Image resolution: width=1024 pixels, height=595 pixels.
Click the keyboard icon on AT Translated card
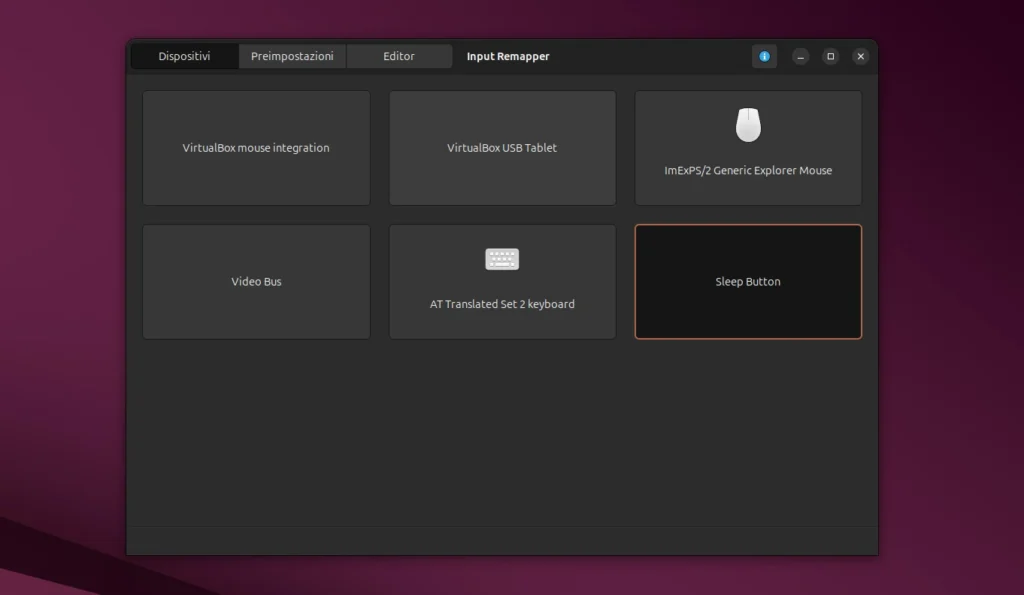point(502,258)
